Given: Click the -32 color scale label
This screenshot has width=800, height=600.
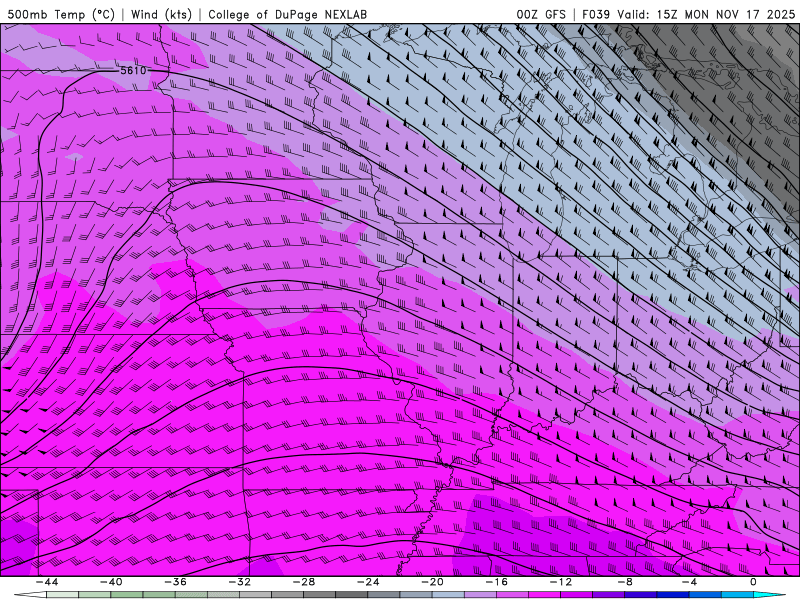Looking at the screenshot, I should point(239,582).
